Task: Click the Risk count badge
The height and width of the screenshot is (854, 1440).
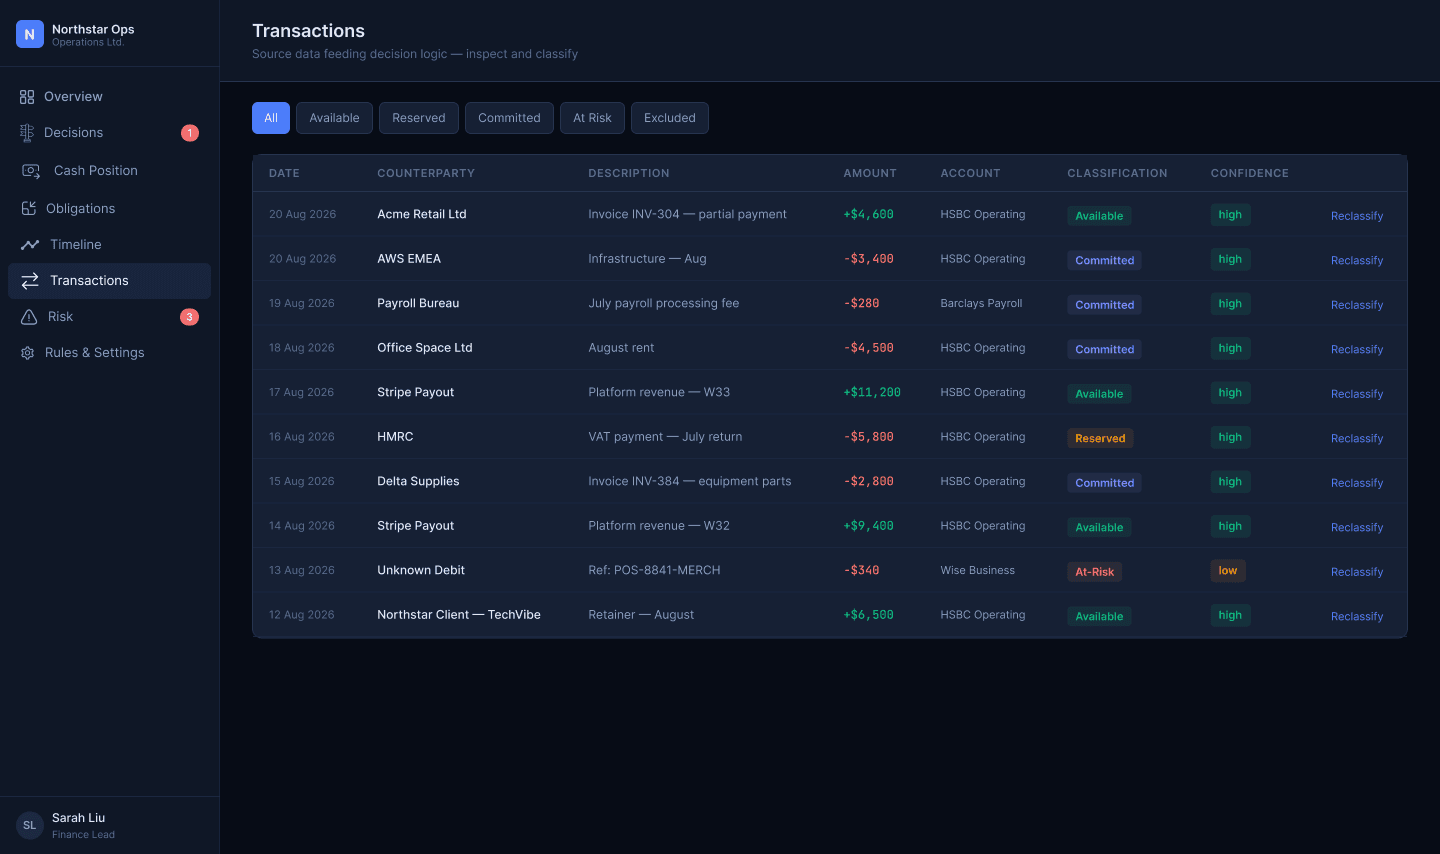Action: [x=189, y=317]
